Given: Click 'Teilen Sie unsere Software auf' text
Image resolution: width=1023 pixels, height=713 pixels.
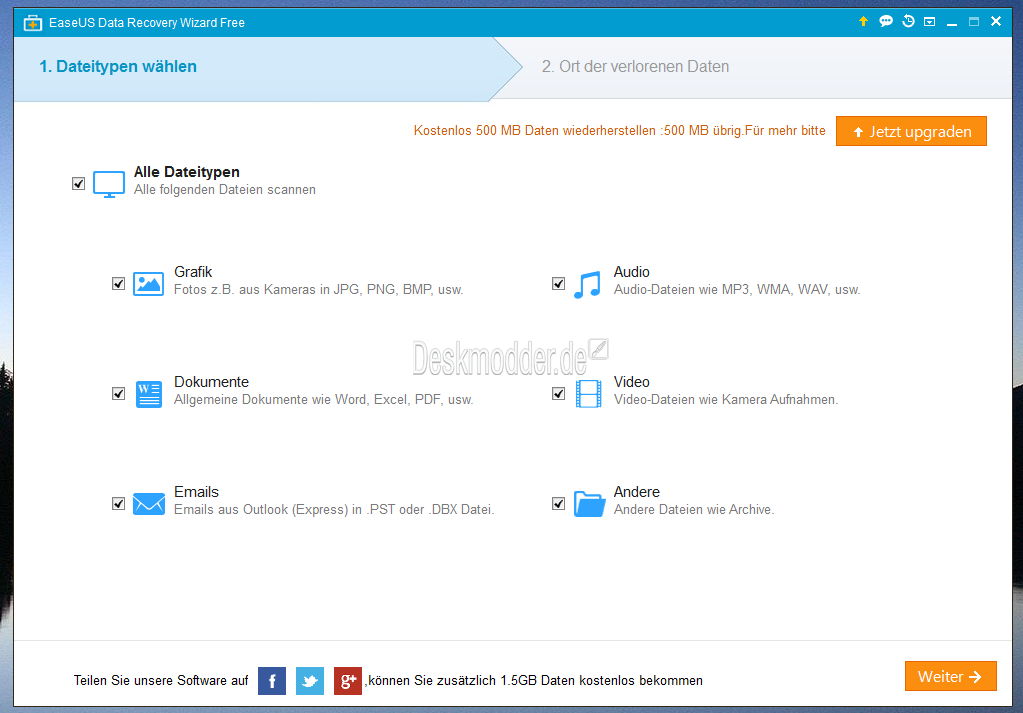Looking at the screenshot, I should pyautogui.click(x=161, y=680).
